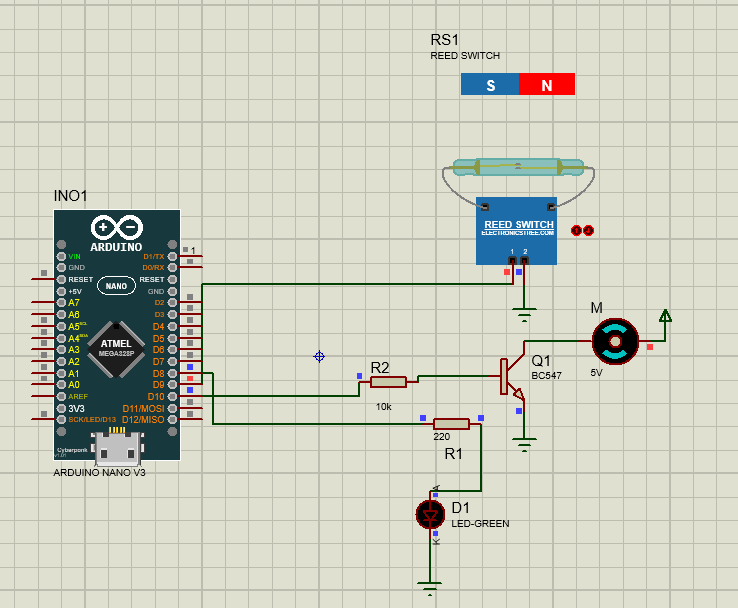Select the M motor reference label

pyautogui.click(x=596, y=308)
